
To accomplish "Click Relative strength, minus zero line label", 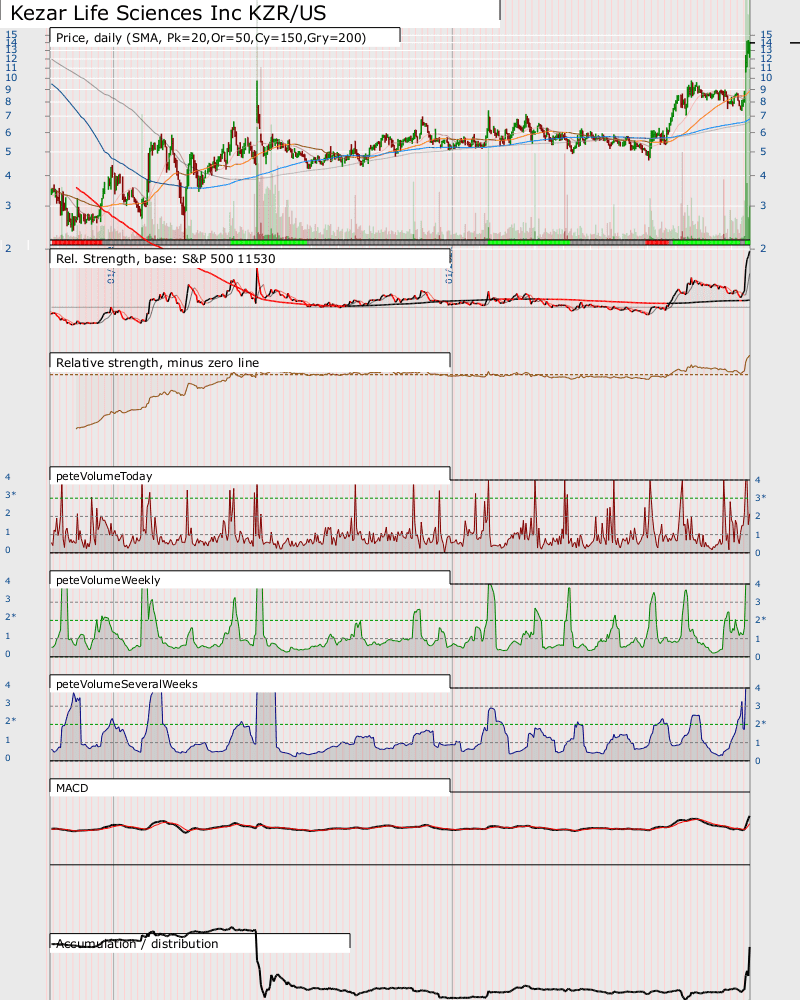I will click(158, 363).
